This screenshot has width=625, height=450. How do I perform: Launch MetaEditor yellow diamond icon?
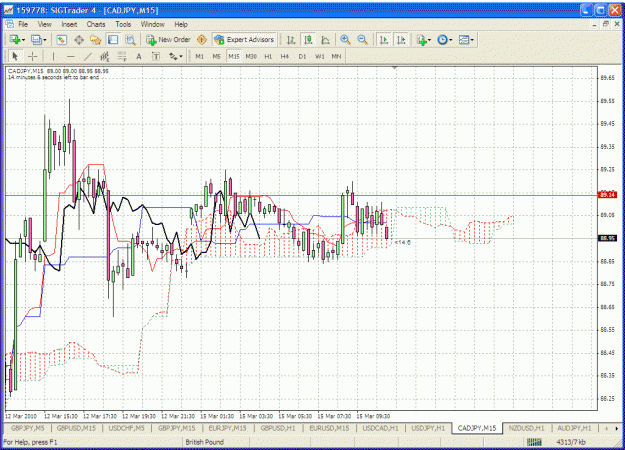202,40
